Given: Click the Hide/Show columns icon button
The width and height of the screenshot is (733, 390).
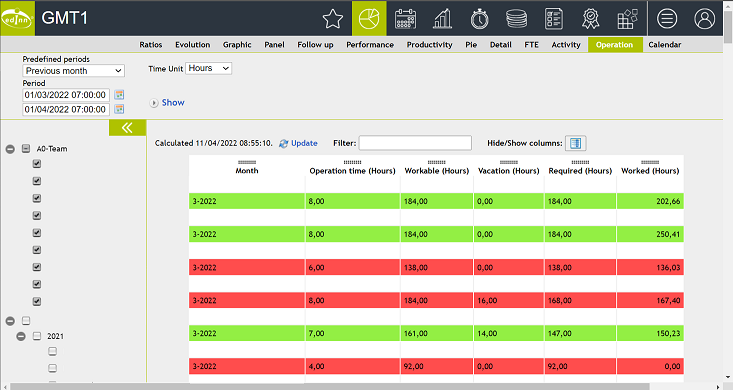Looking at the screenshot, I should point(575,143).
